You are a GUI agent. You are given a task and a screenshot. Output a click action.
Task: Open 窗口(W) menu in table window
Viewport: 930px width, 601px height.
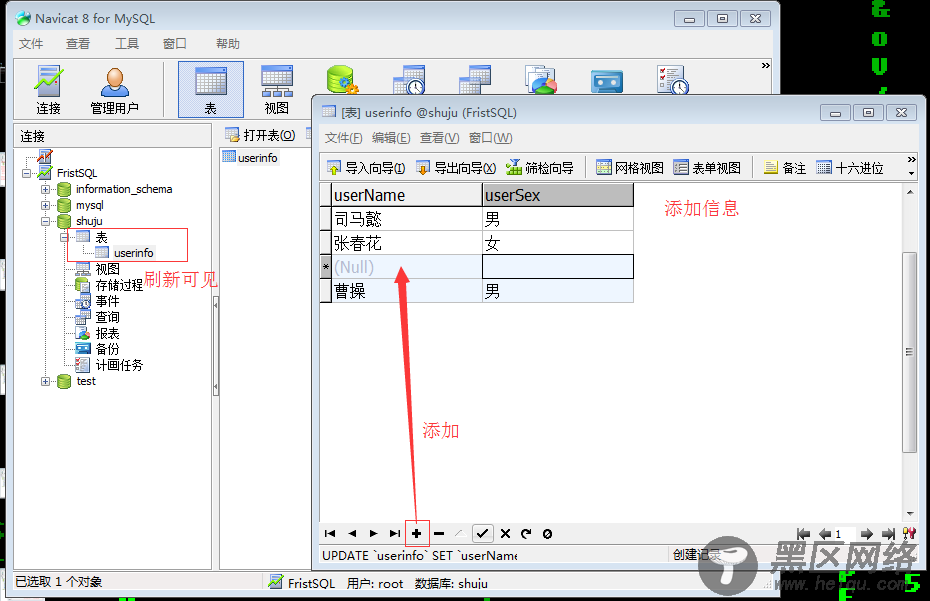(x=491, y=138)
